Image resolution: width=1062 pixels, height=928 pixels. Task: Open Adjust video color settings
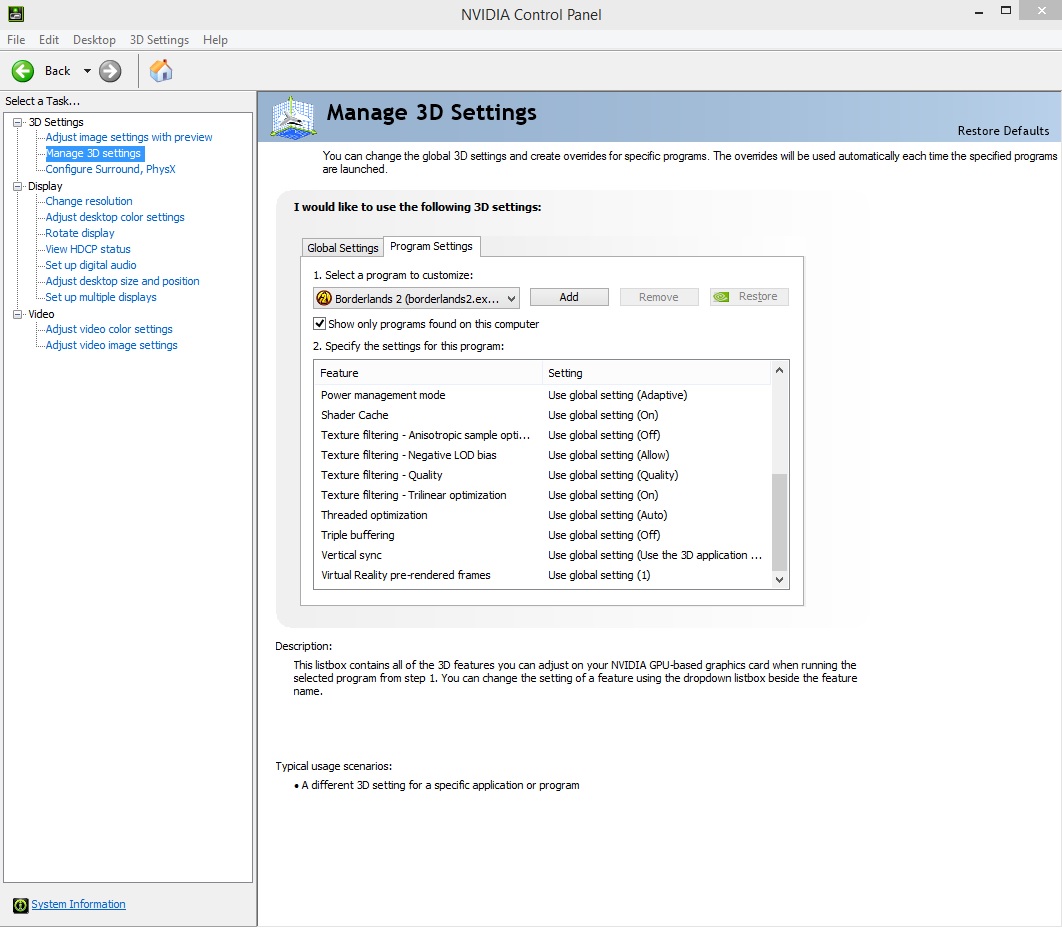109,329
